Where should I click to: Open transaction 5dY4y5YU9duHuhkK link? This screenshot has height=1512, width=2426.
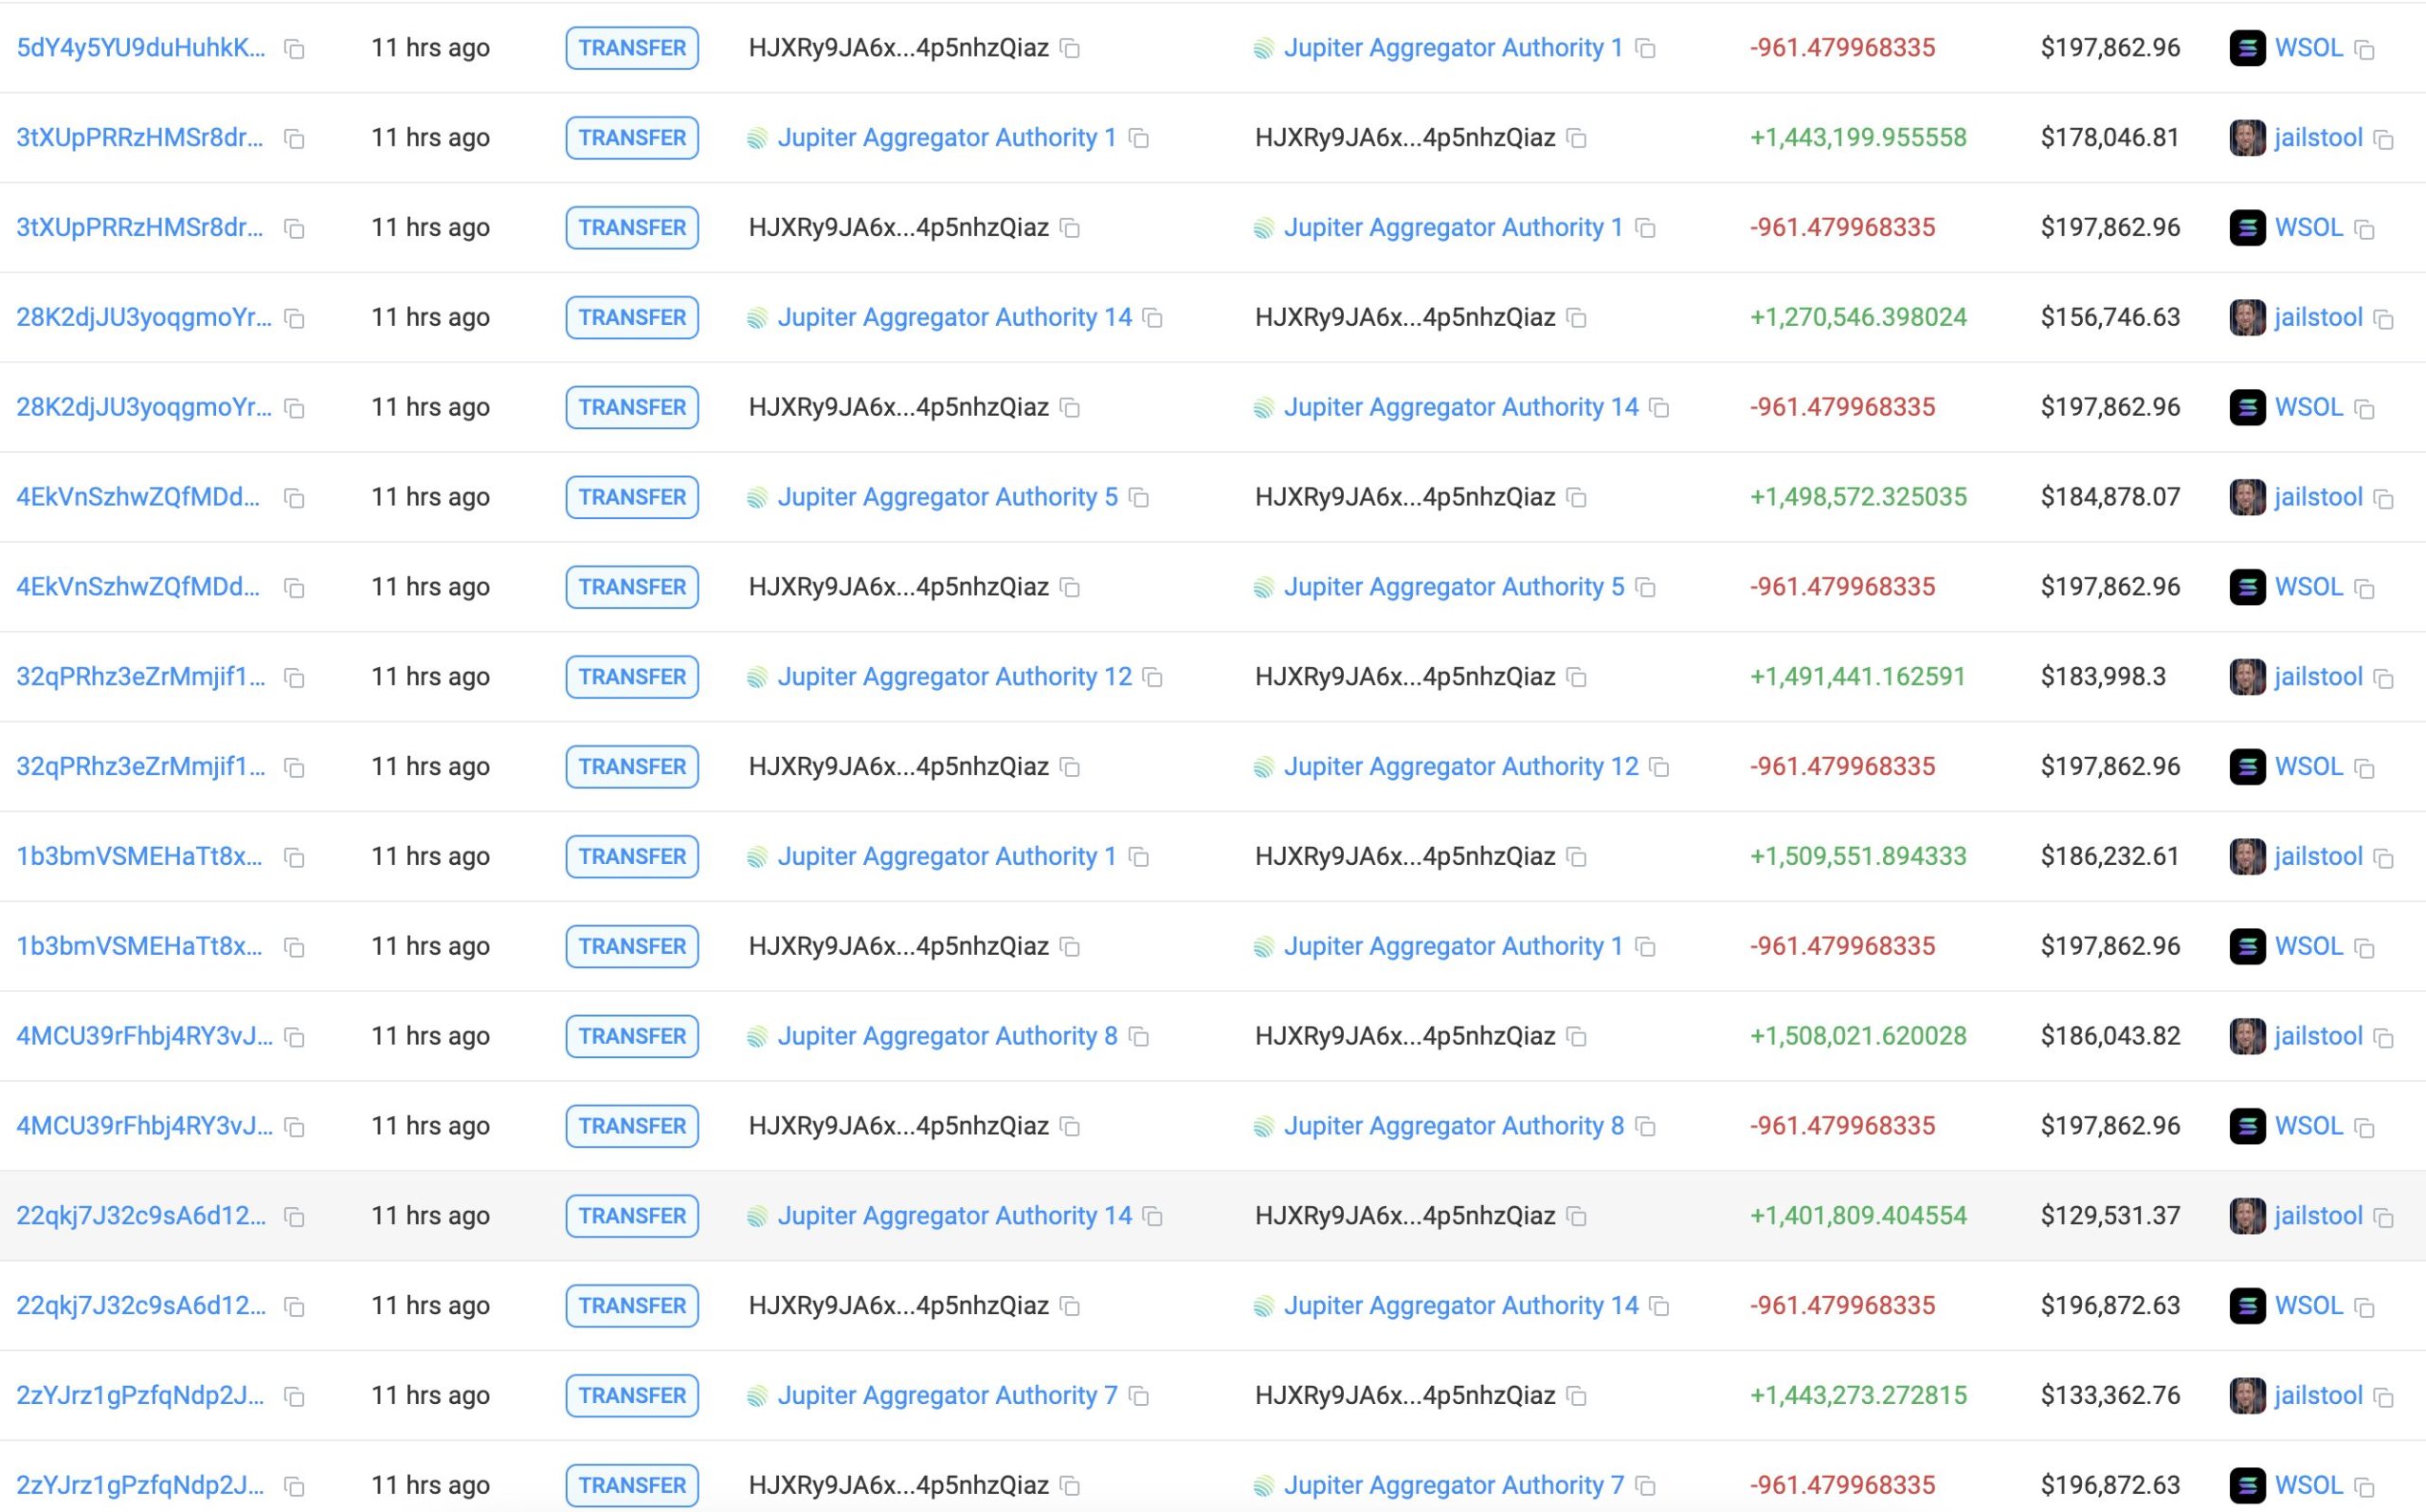(x=141, y=48)
